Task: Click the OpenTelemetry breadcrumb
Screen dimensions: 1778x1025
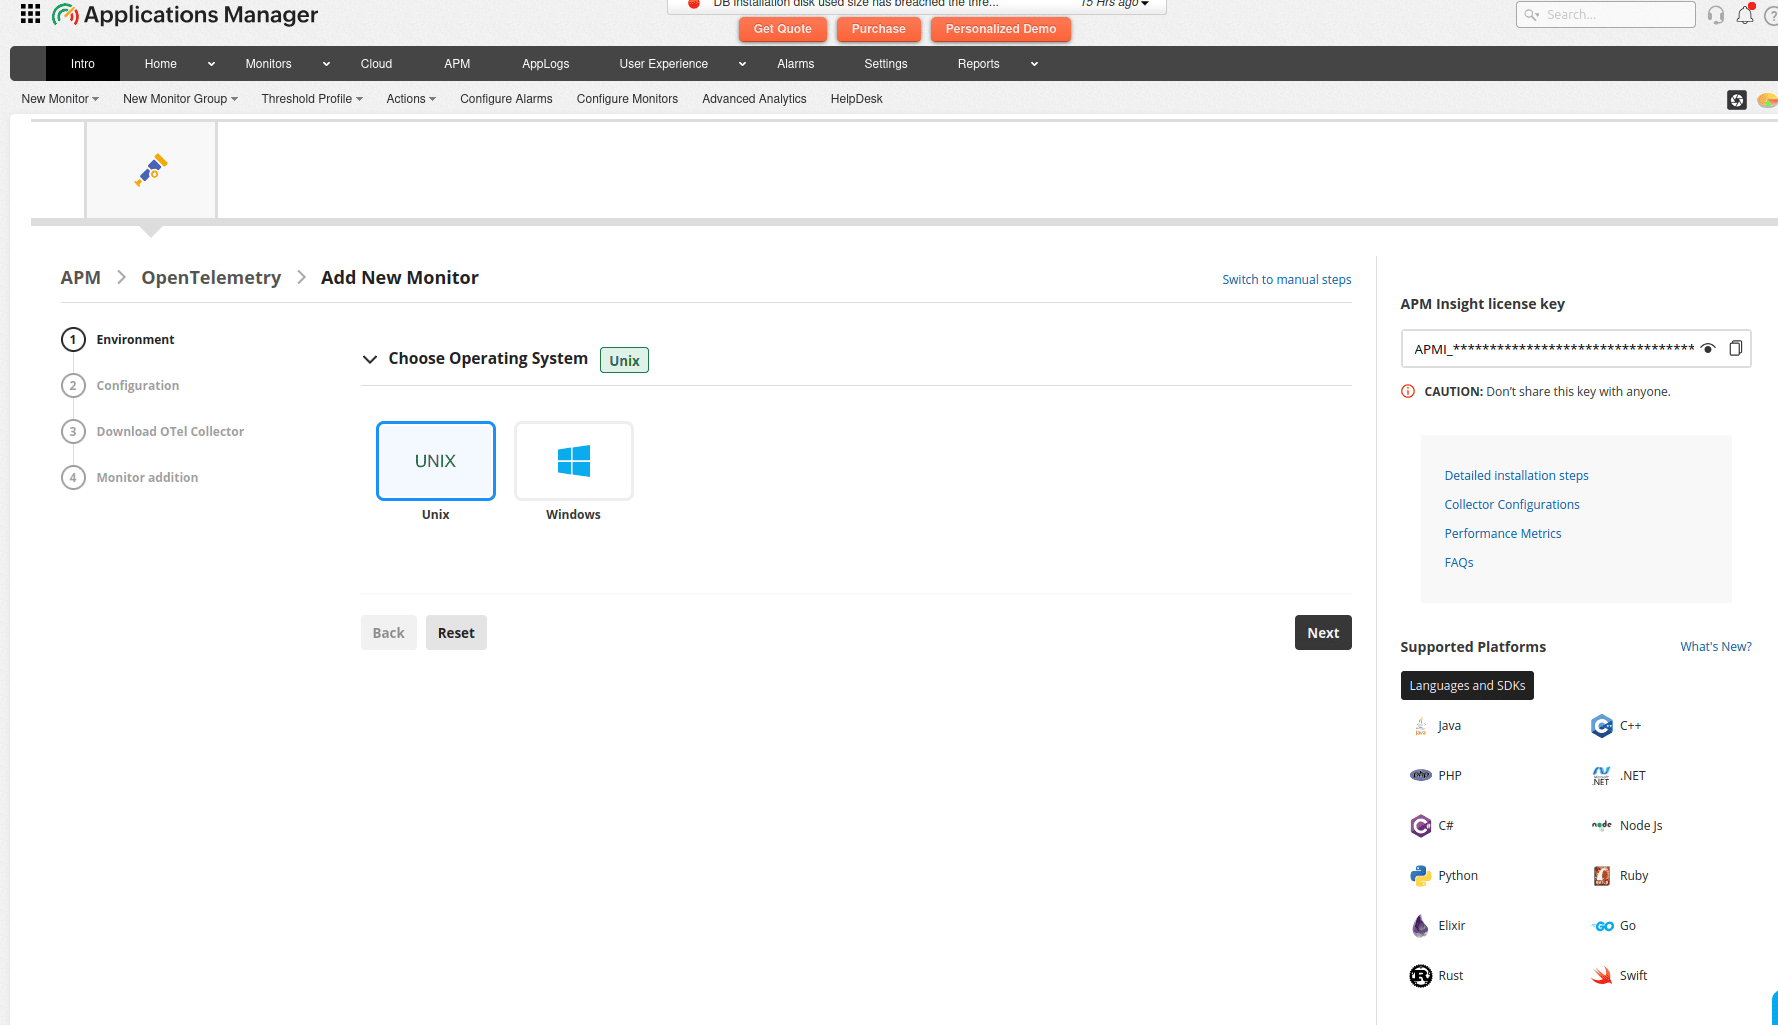Action: (x=211, y=278)
